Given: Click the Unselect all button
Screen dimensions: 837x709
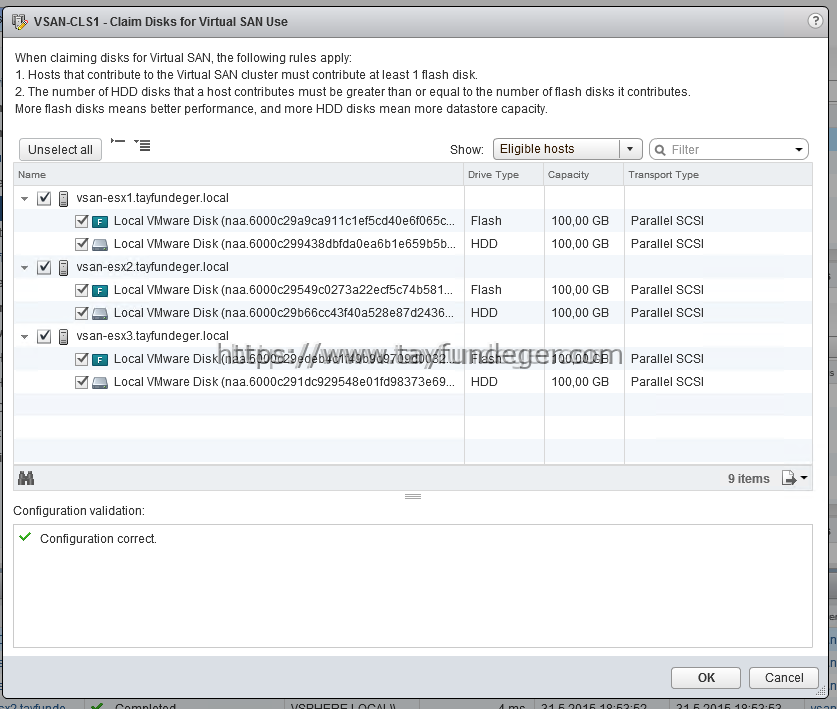Looking at the screenshot, I should 60,149.
